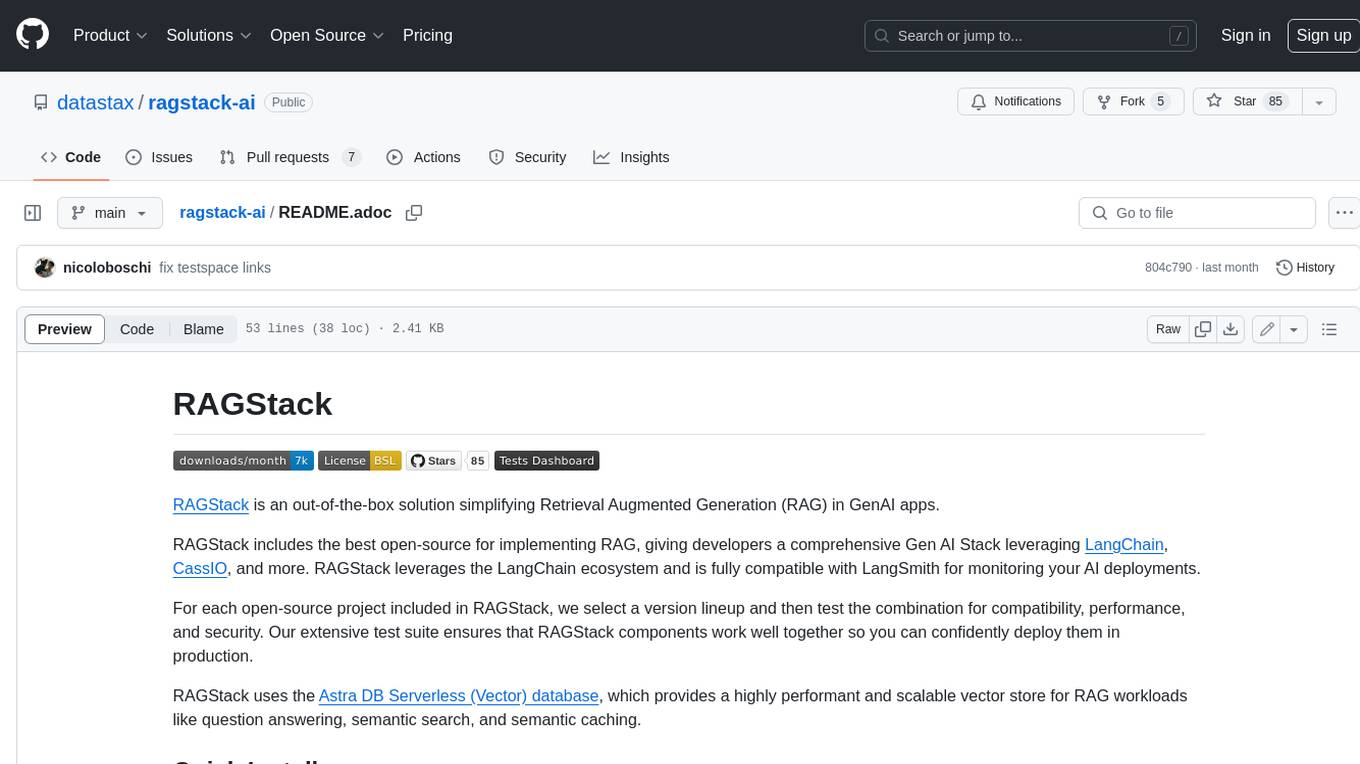Open nicoloboschi author profile link
1360x764 pixels.
click(x=107, y=268)
